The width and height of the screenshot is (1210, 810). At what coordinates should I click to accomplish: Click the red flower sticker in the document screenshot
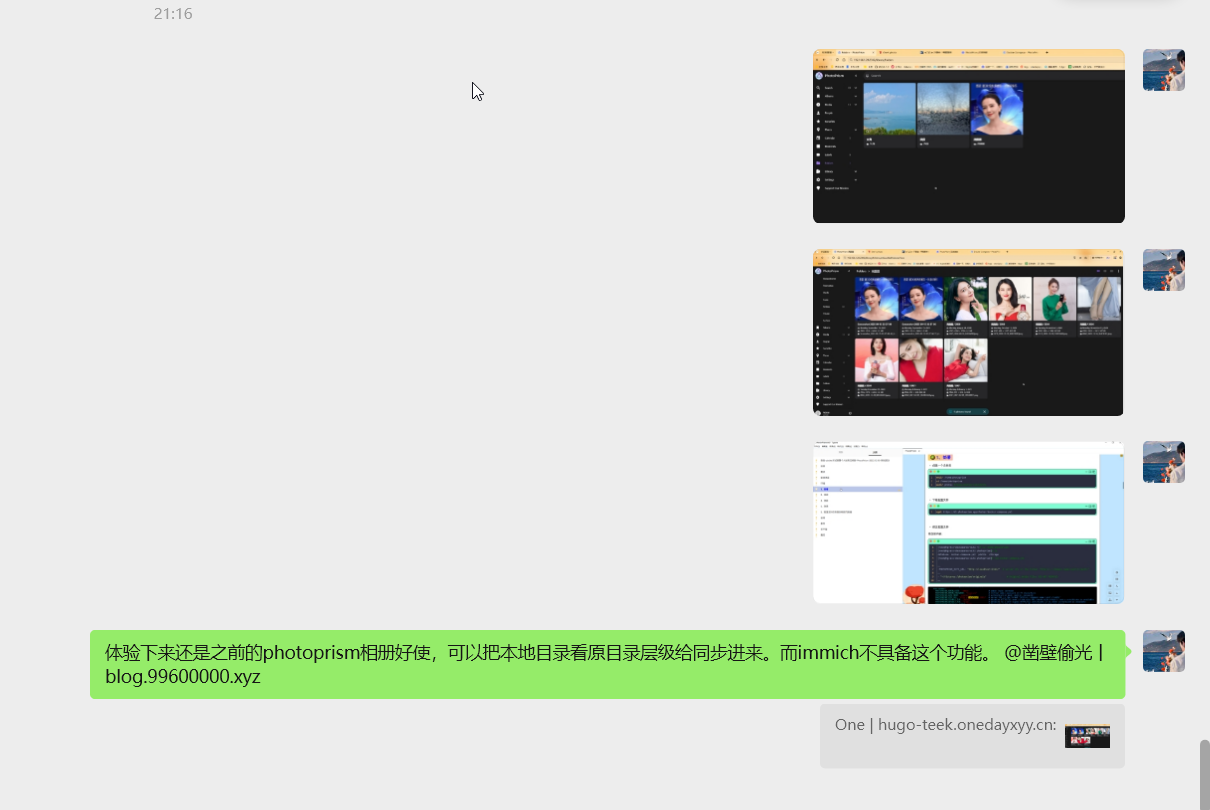914,594
